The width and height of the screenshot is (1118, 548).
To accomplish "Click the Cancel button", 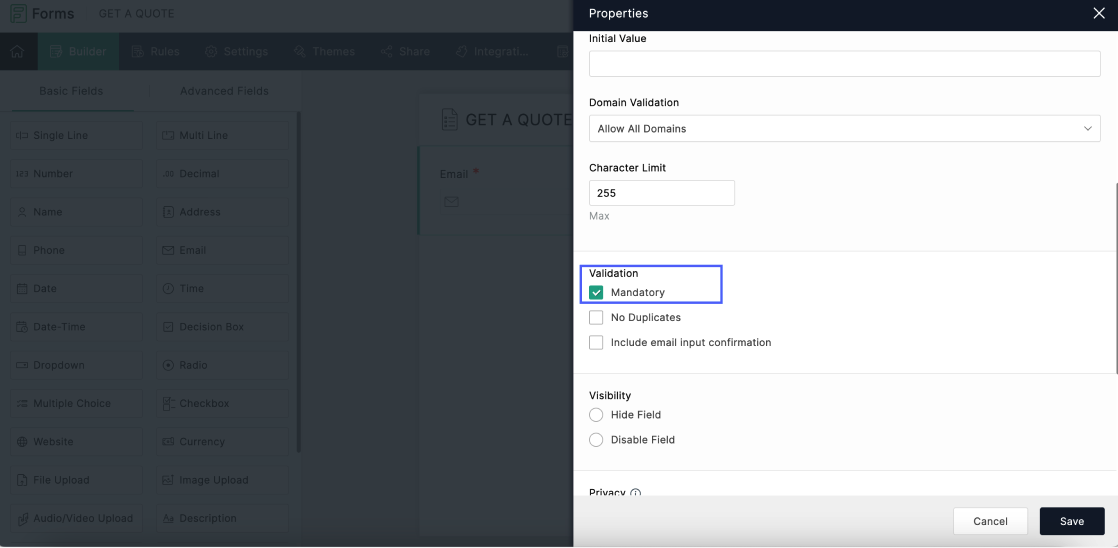I will coord(990,521).
